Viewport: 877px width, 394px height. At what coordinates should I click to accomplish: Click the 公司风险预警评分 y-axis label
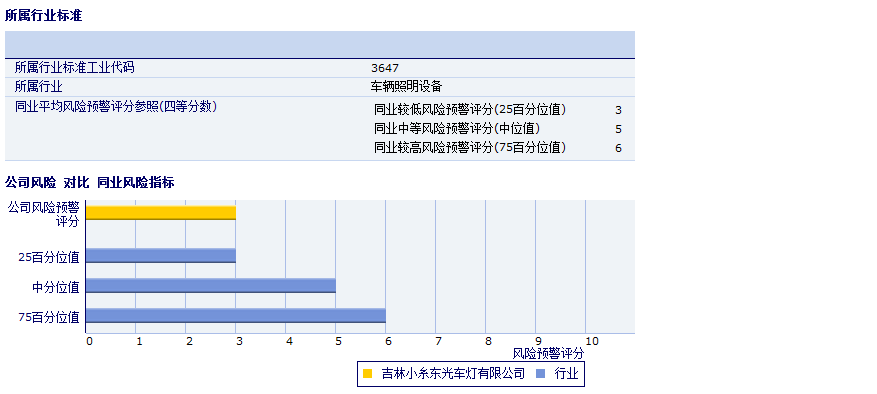[x=44, y=214]
